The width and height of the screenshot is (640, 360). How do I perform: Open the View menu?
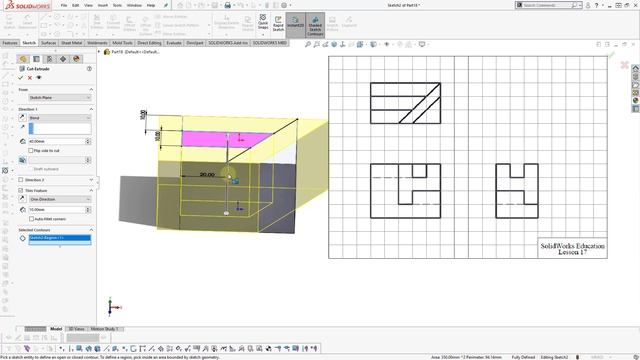pyautogui.click(x=88, y=6)
